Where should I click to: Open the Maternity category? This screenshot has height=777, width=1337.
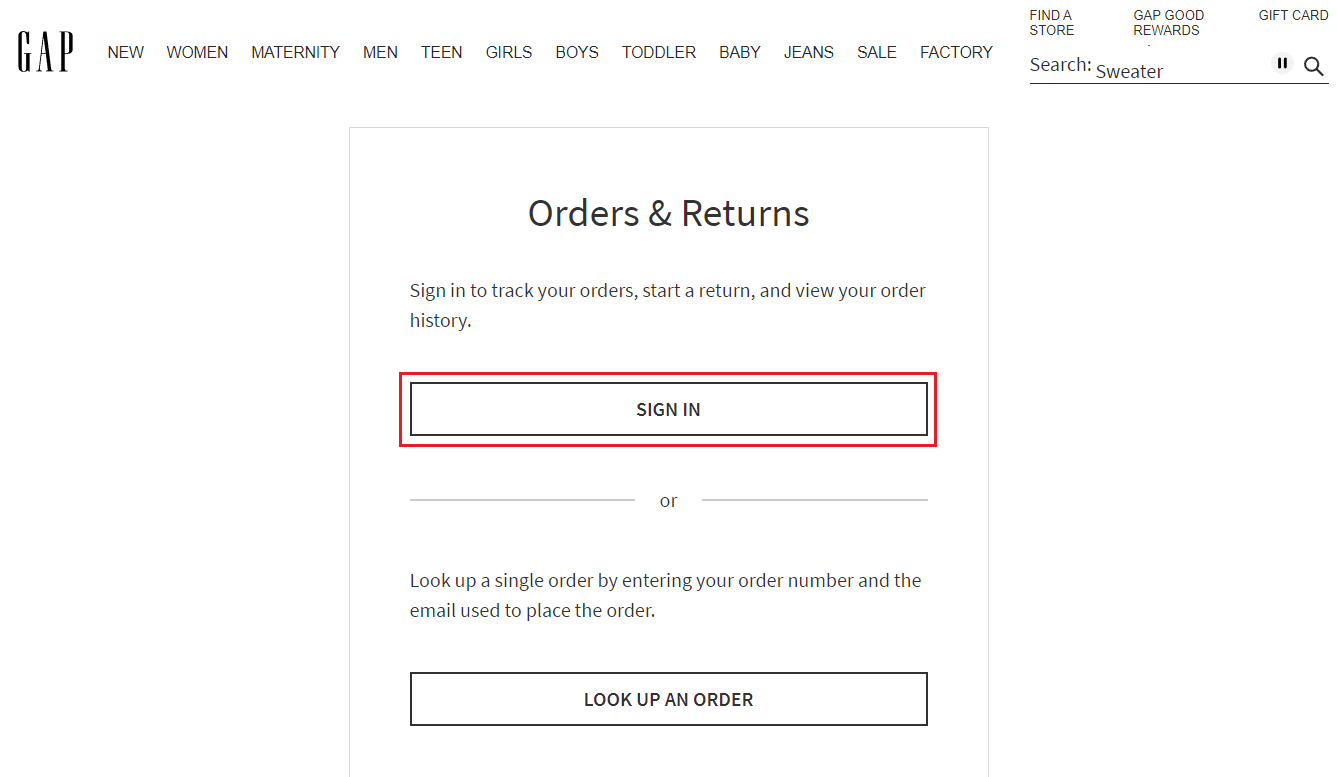pos(295,52)
